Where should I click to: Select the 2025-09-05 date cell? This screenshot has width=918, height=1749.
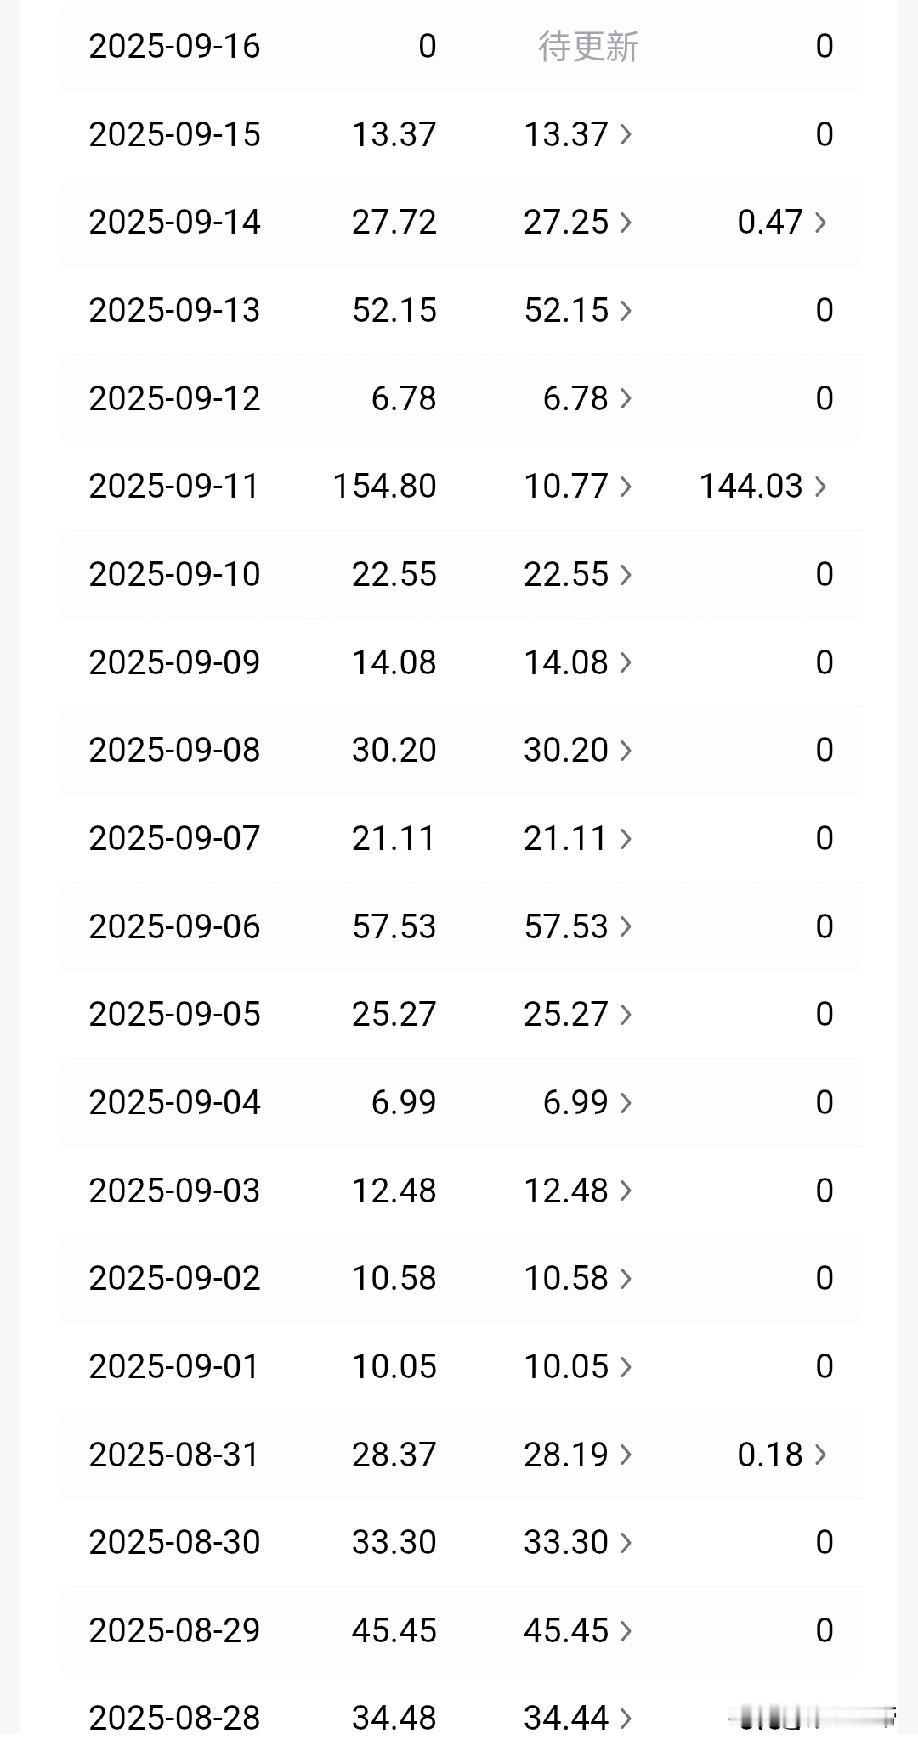coord(175,1014)
